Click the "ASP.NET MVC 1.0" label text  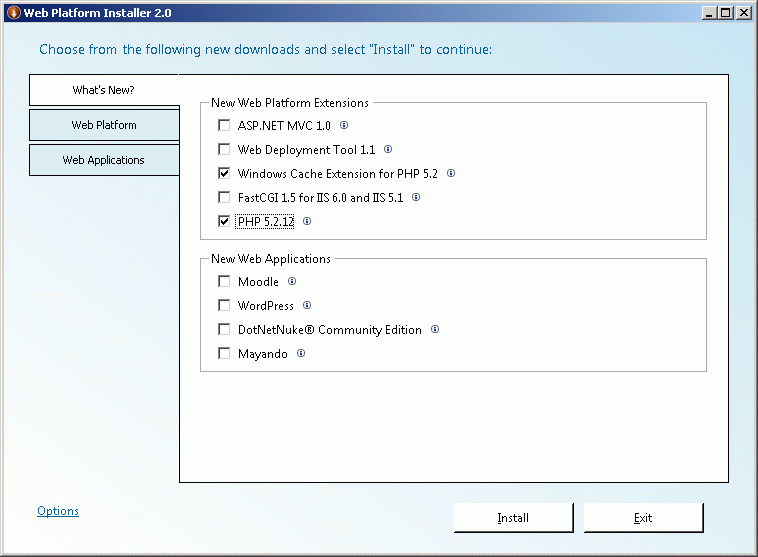tap(284, 126)
